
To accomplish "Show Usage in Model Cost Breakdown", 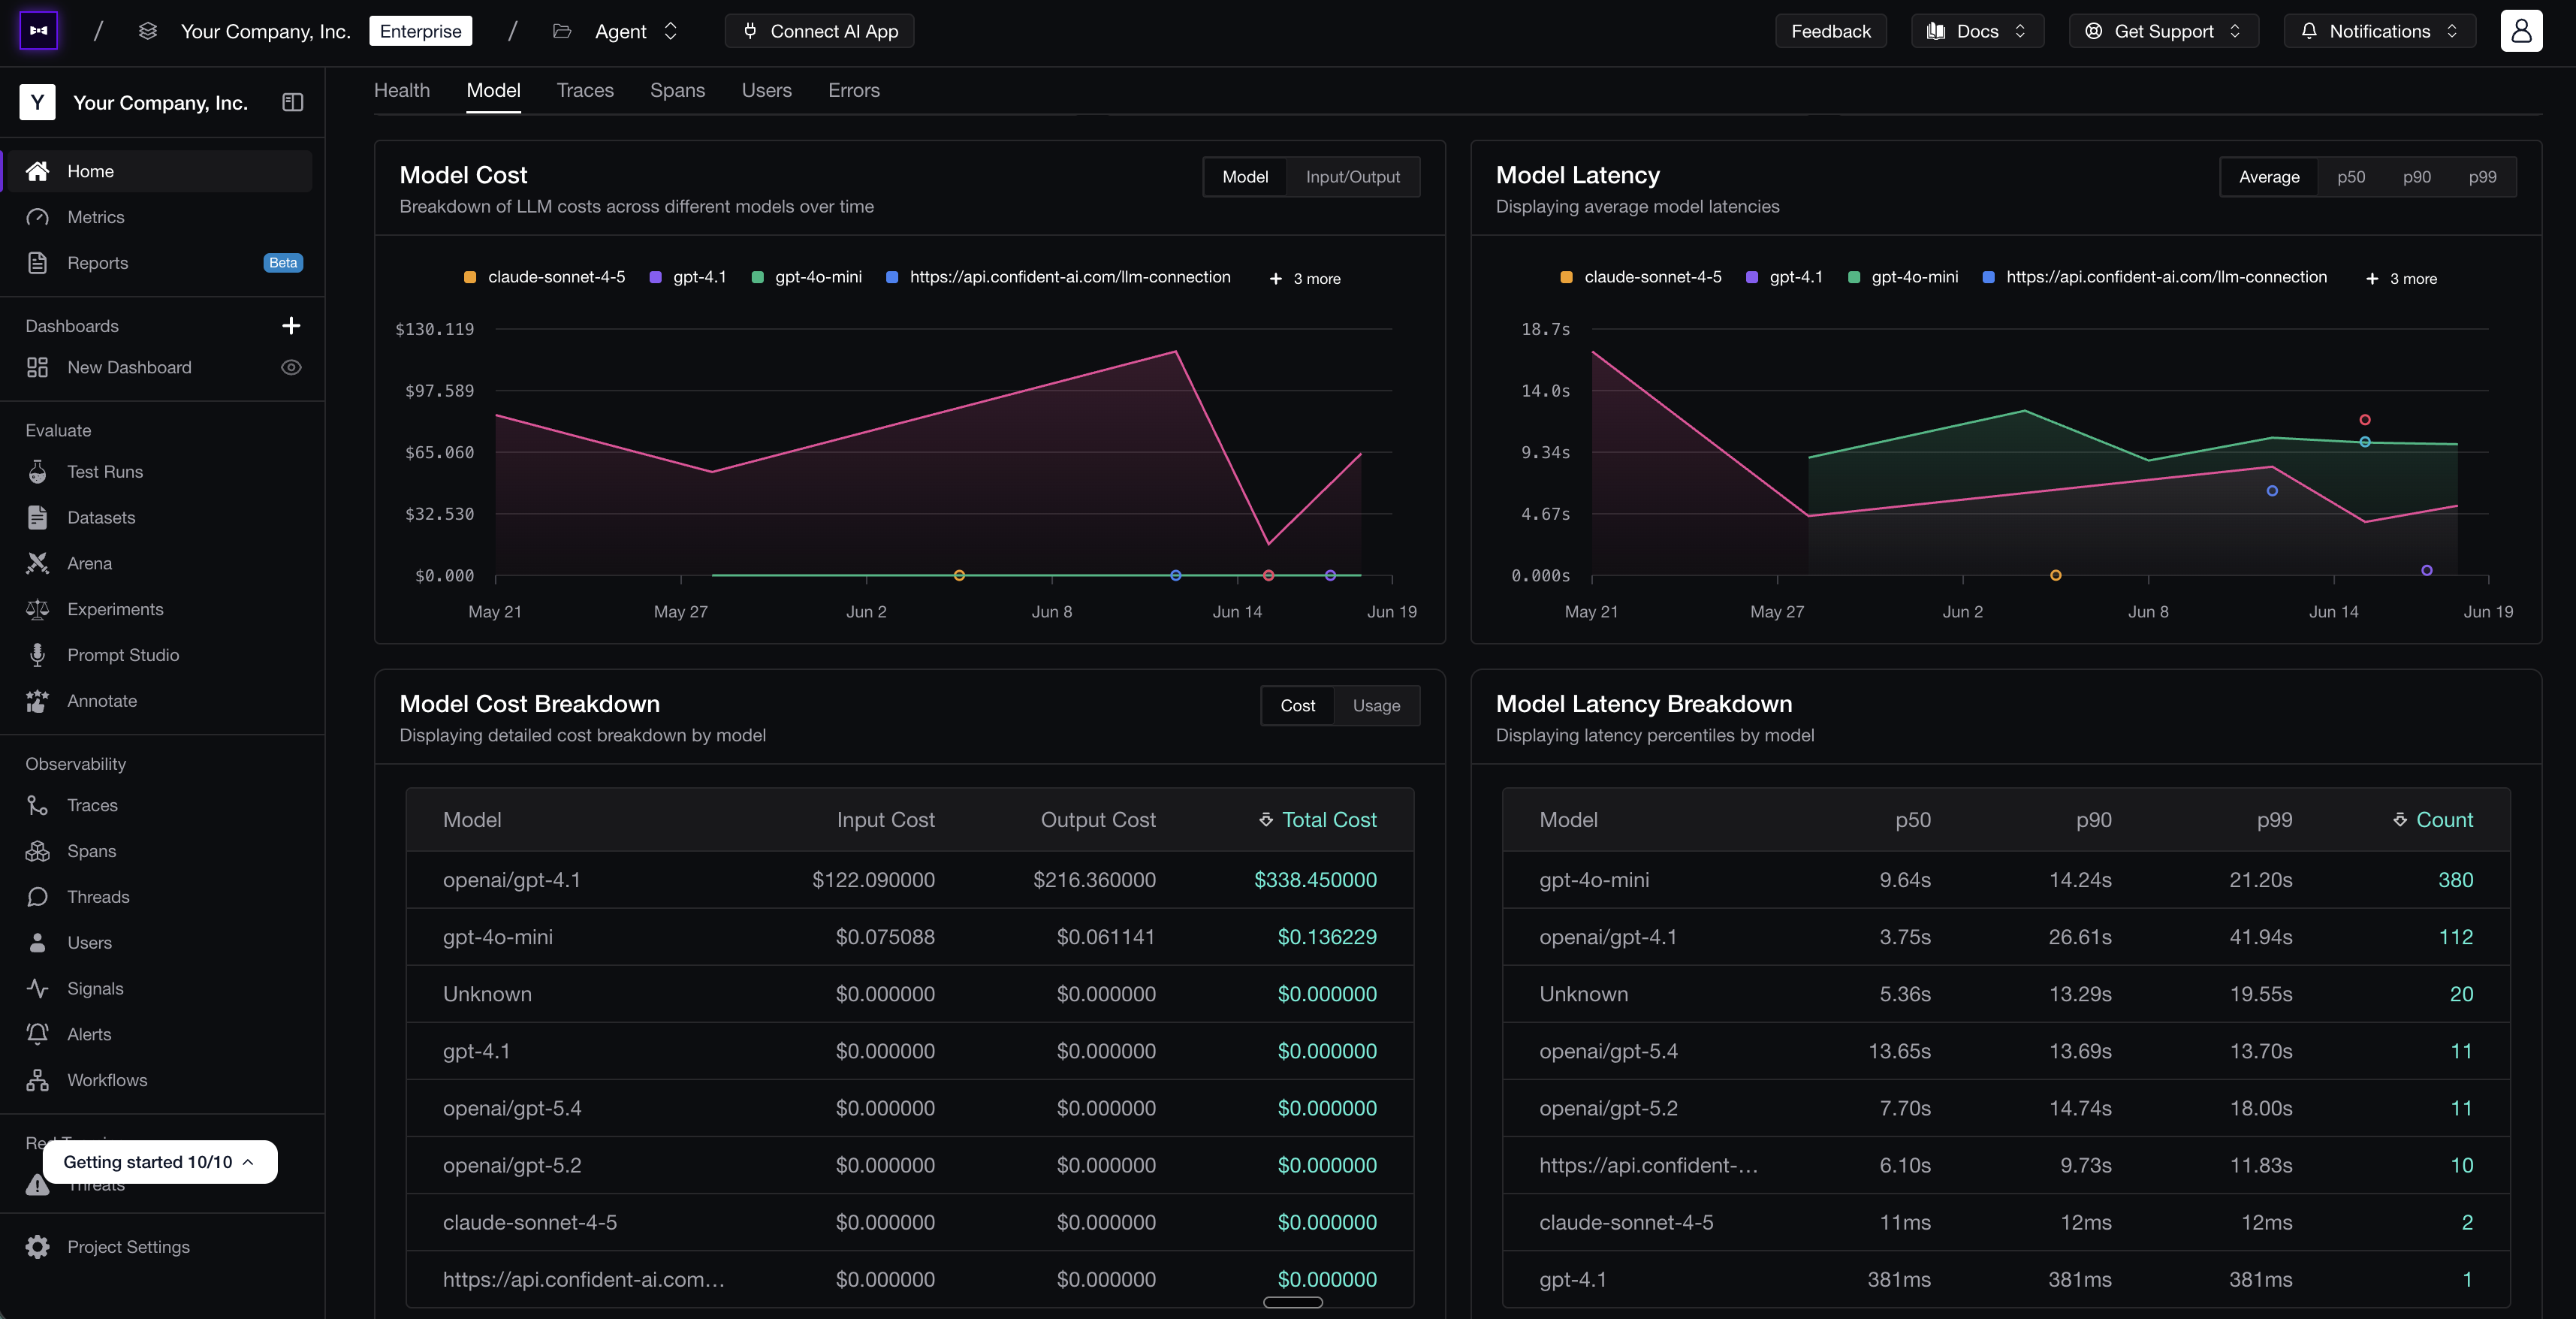I will coord(1376,706).
